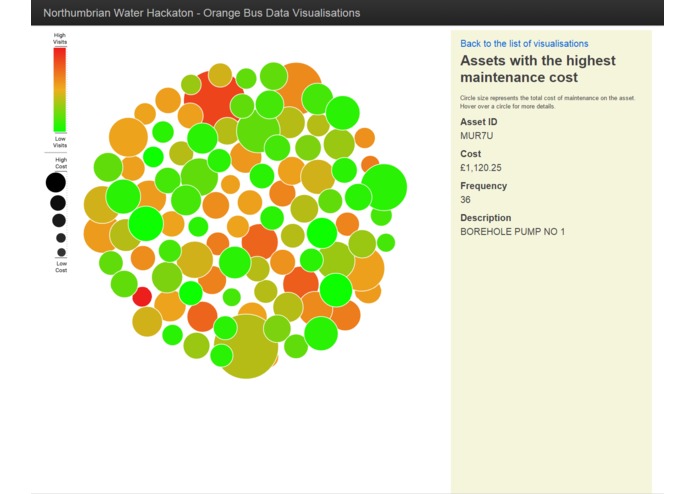Click the 'Description' label
695x494 pixels.
[486, 218]
